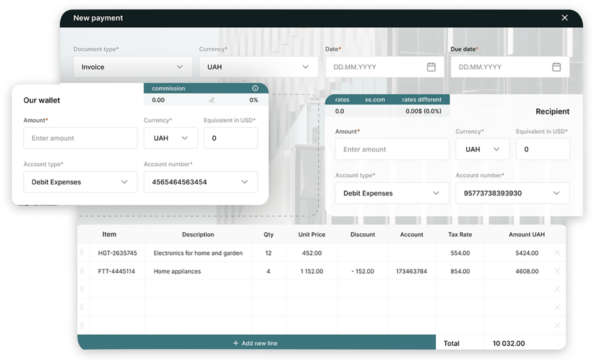Open Our wallet currency UAH selector
The height and width of the screenshot is (364, 595).
pos(170,138)
